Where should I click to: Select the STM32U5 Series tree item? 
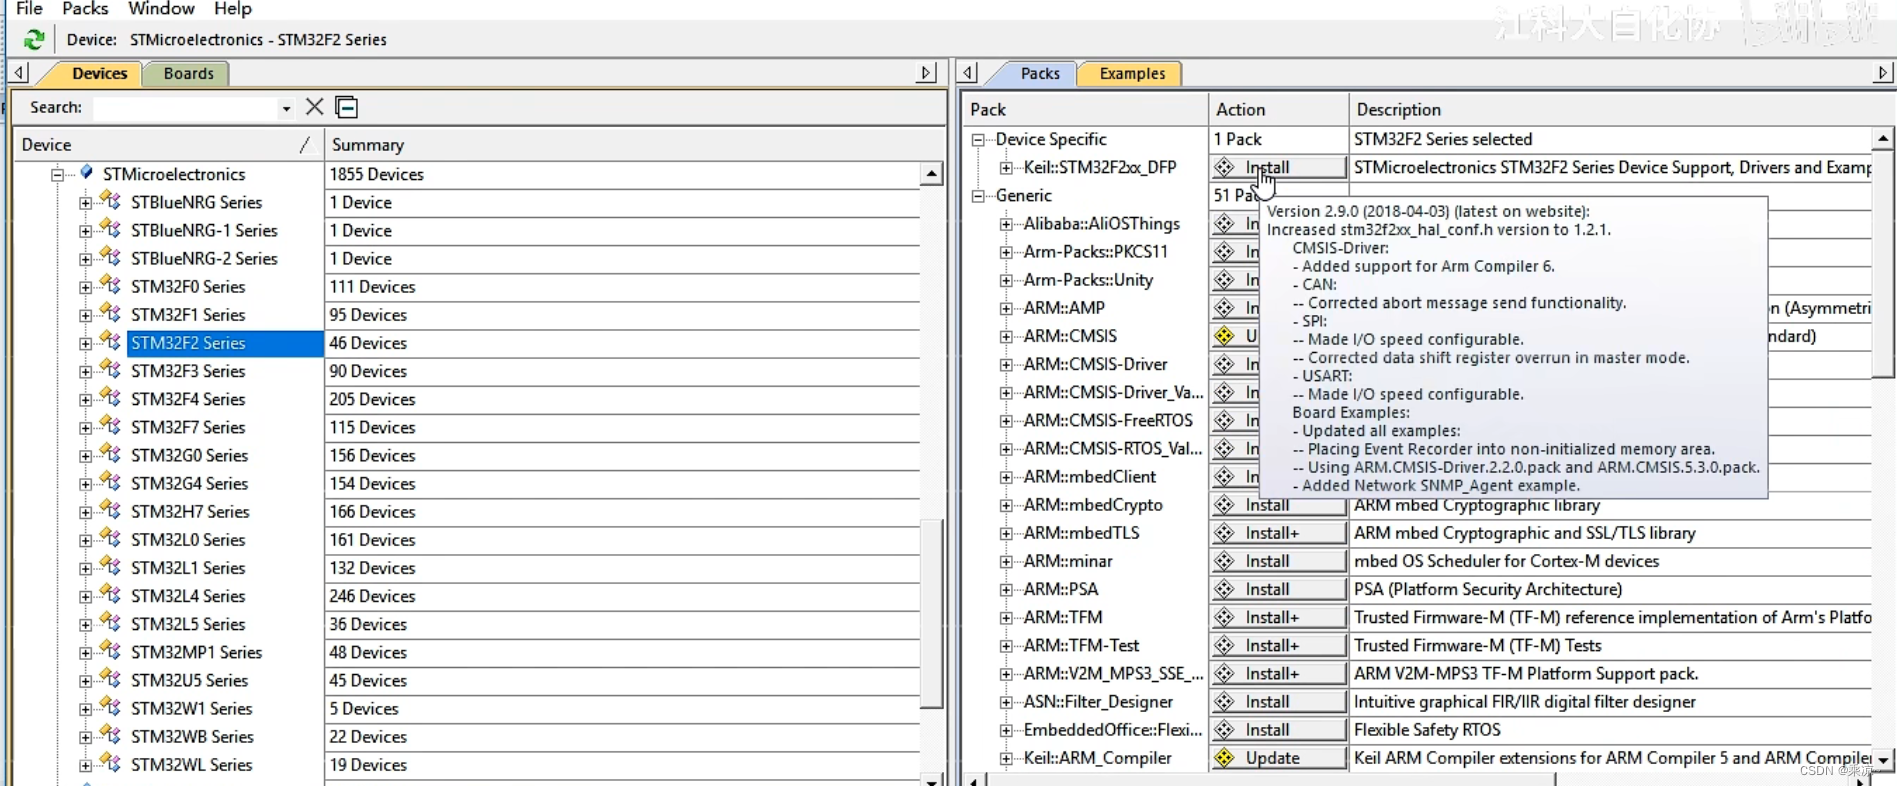pyautogui.click(x=189, y=680)
